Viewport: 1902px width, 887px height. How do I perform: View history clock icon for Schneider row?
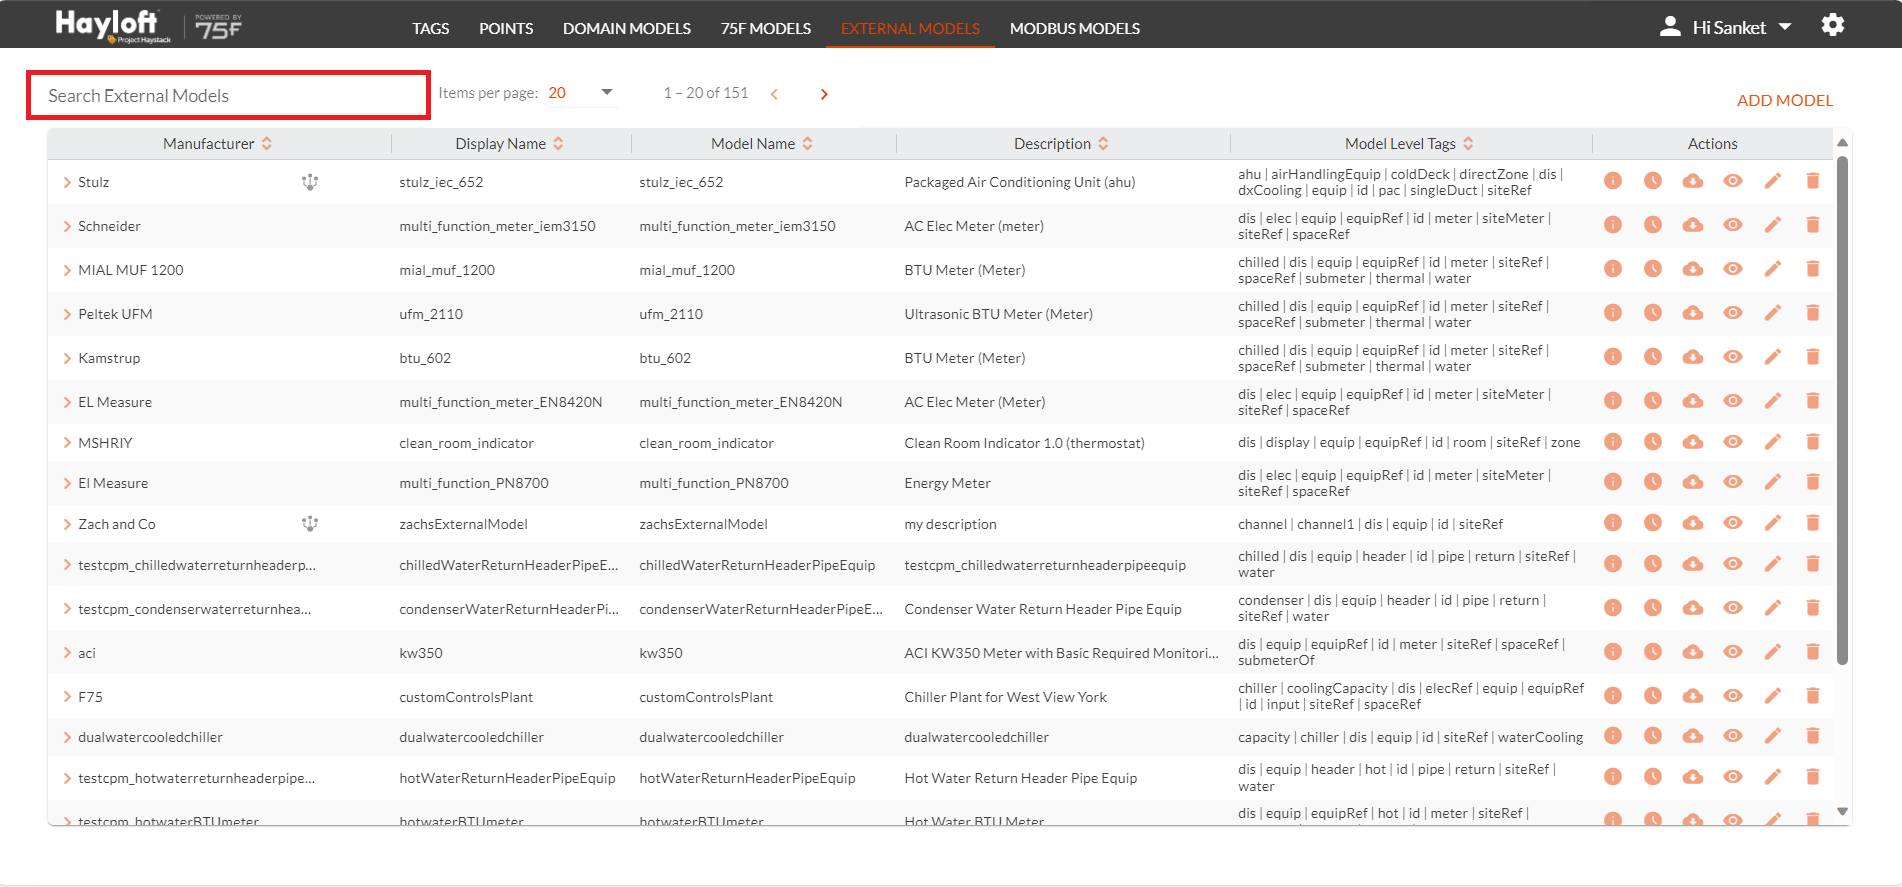pos(1652,225)
